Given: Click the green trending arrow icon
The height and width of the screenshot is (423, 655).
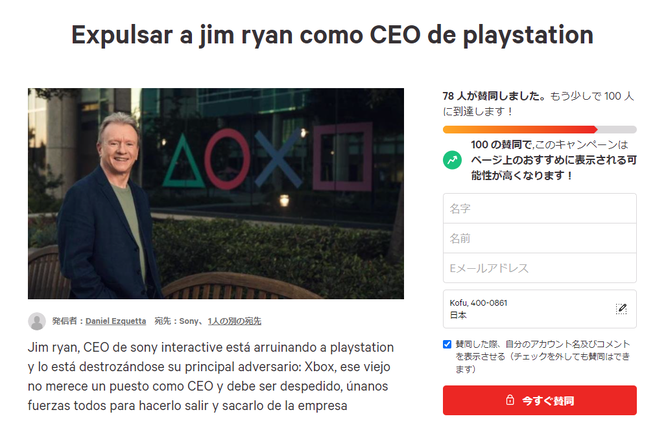Looking at the screenshot, I should pos(452,160).
